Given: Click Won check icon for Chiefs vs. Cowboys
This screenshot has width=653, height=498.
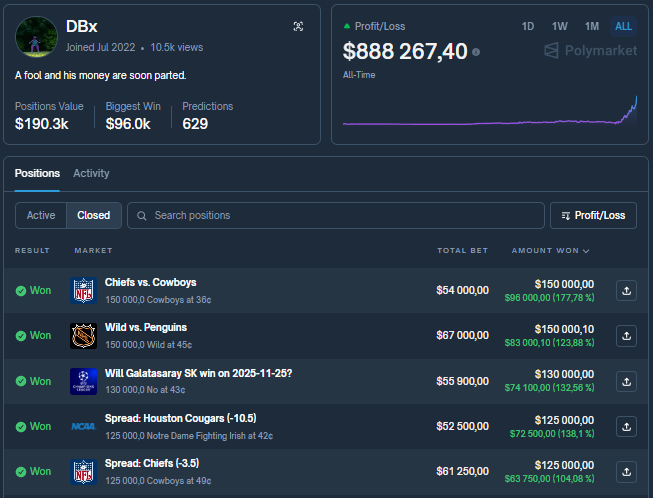Looking at the screenshot, I should 21,291.
